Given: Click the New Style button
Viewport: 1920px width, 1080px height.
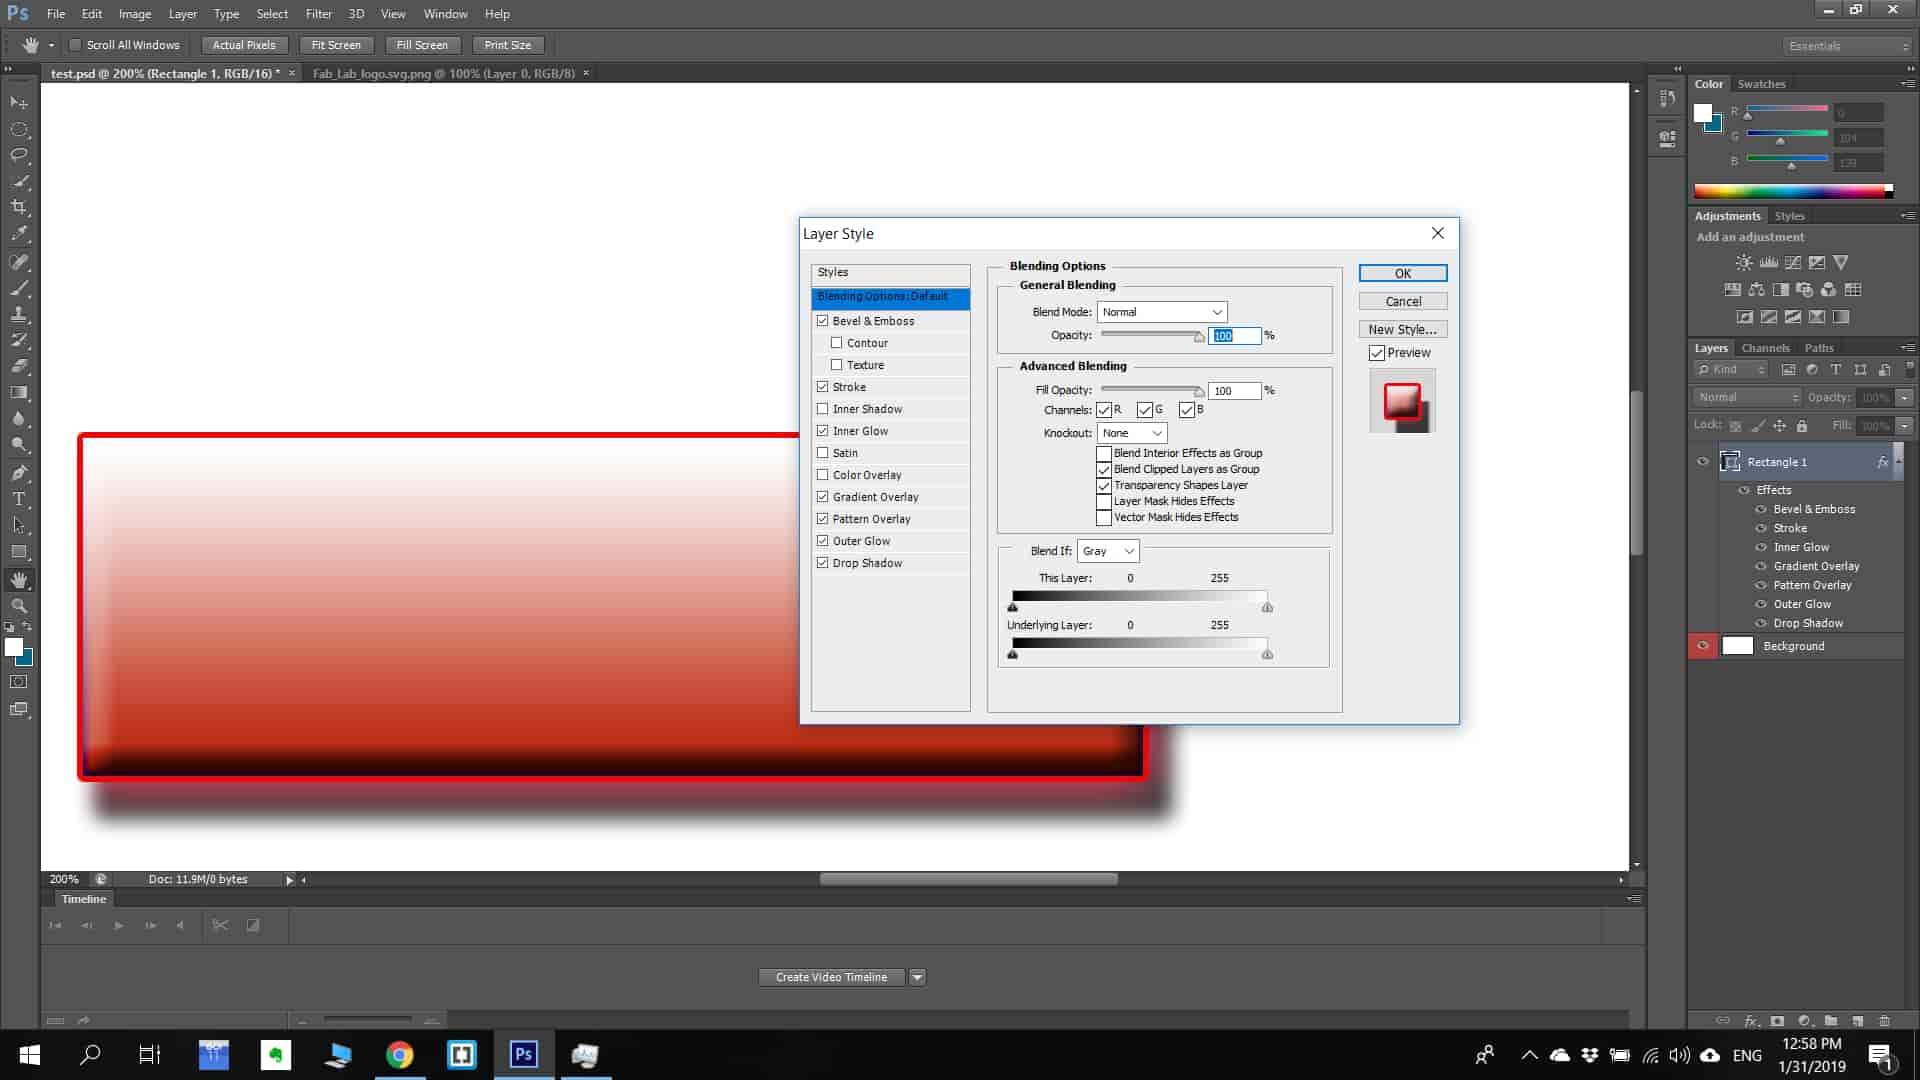Looking at the screenshot, I should tap(1402, 329).
